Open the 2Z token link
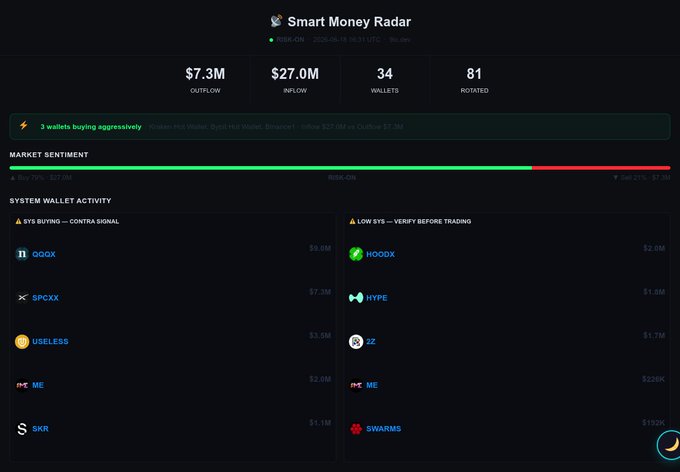The width and height of the screenshot is (680, 472). (371, 341)
